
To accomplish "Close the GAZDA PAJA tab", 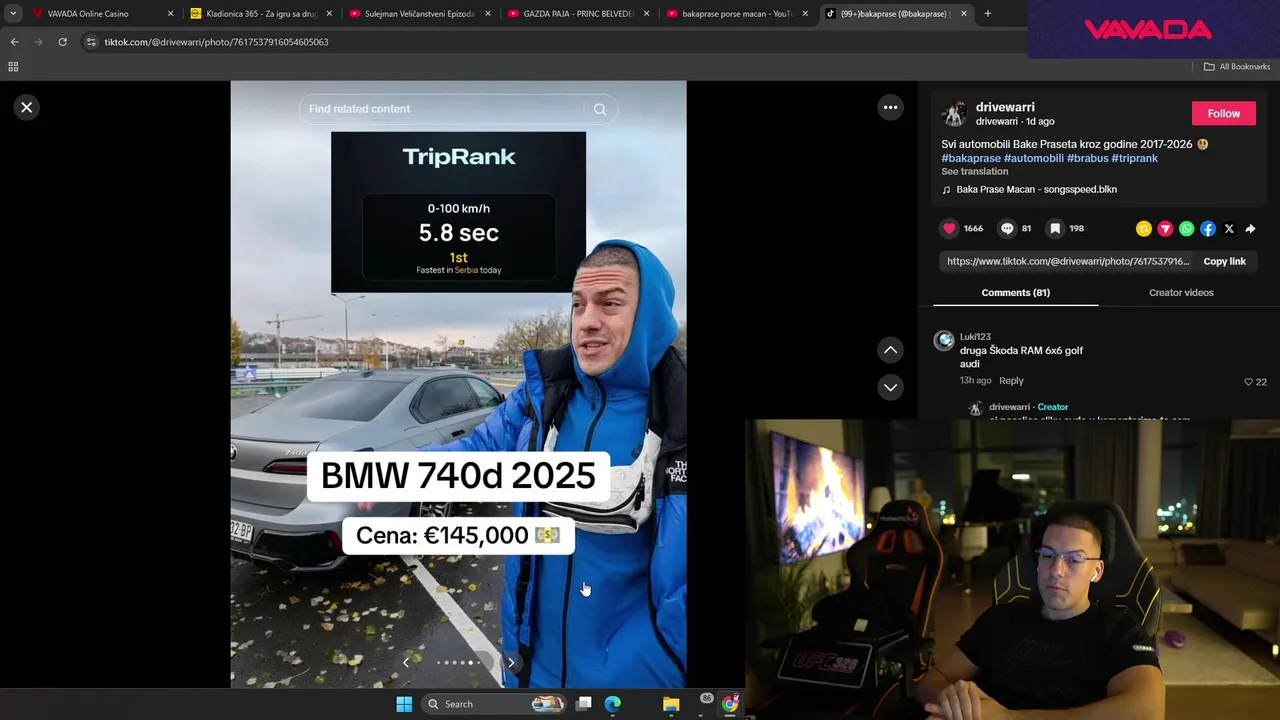I will [x=647, y=14].
